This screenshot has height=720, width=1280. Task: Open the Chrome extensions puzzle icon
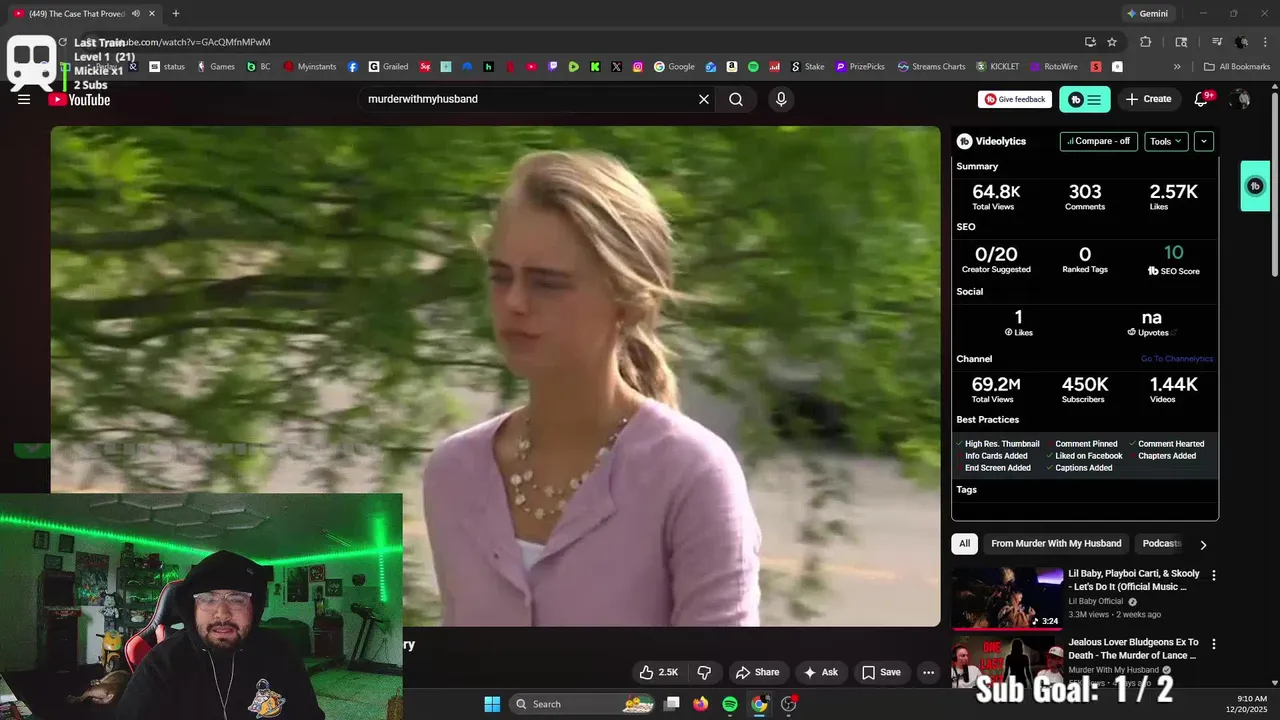tap(1146, 42)
